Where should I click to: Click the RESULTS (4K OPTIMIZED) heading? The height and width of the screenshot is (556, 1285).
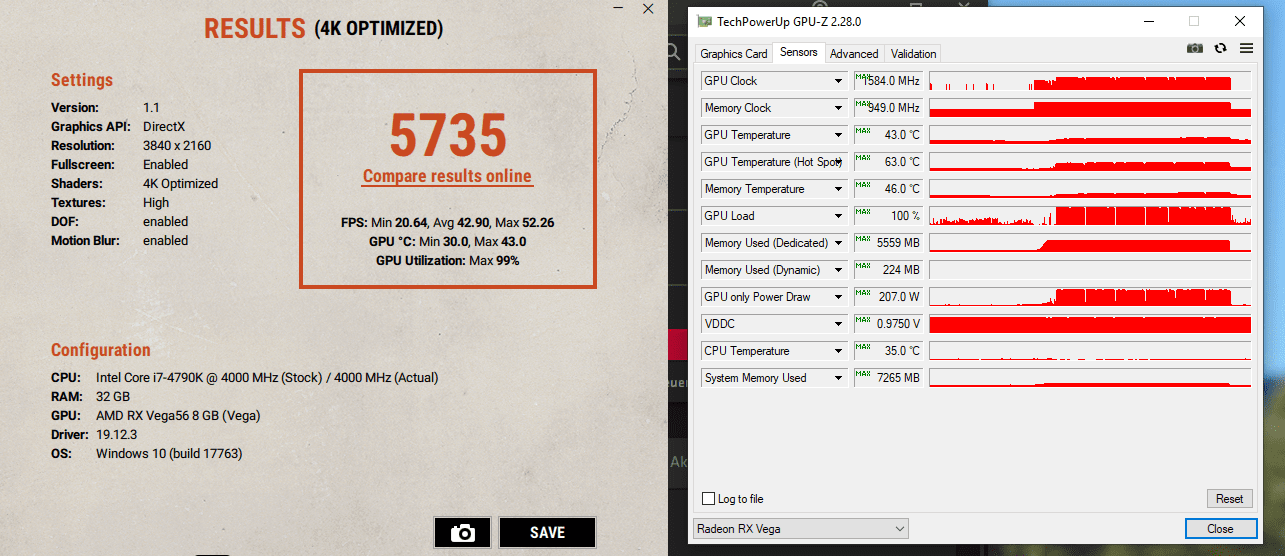pyautogui.click(x=323, y=29)
